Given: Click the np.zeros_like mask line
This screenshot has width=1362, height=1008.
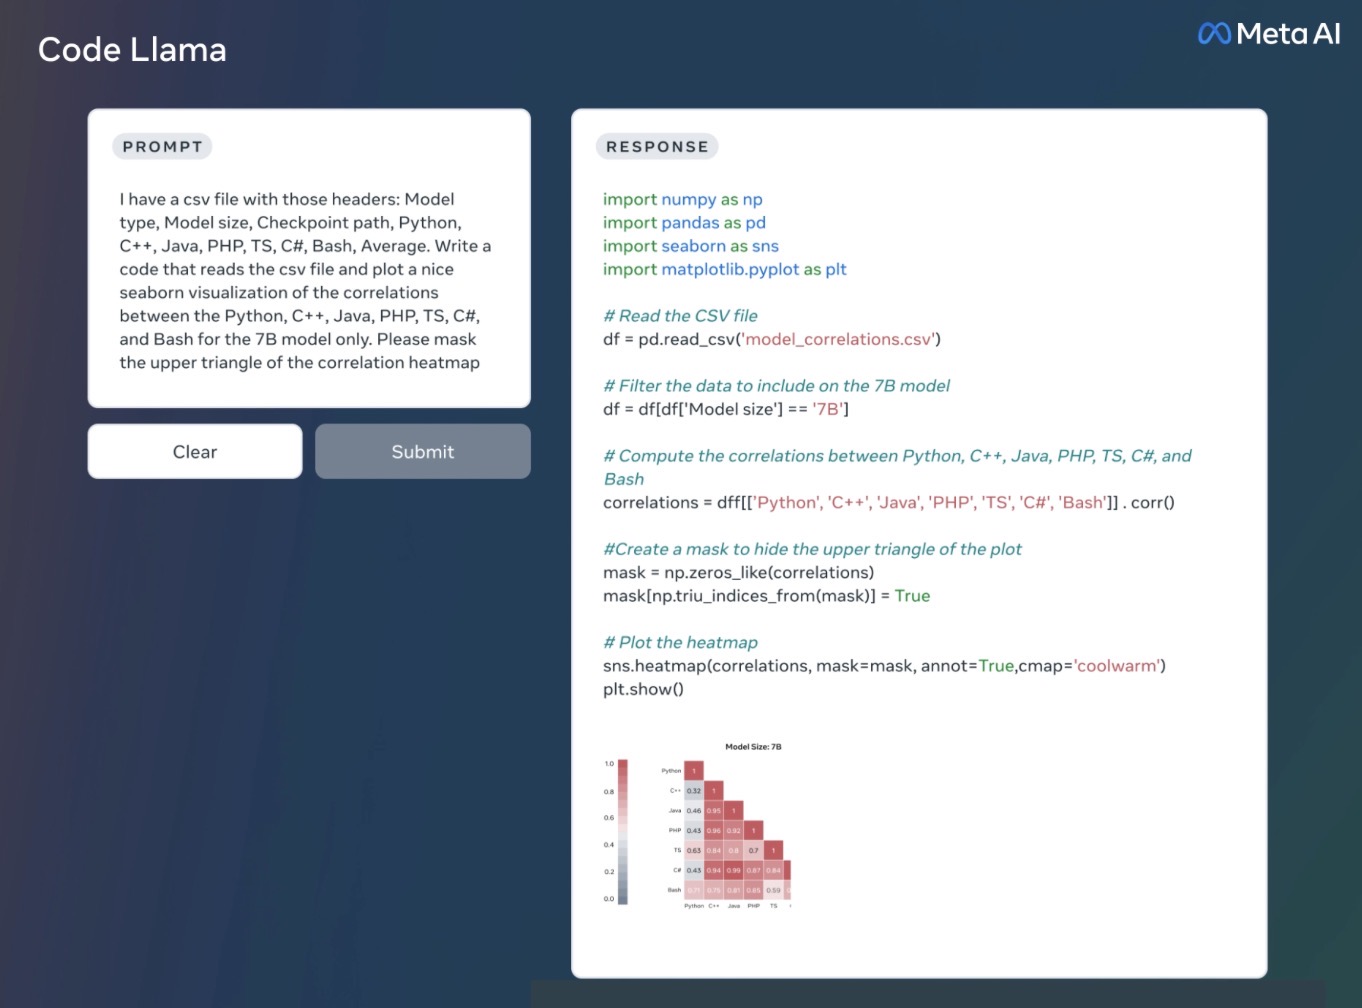Looking at the screenshot, I should coord(738,572).
